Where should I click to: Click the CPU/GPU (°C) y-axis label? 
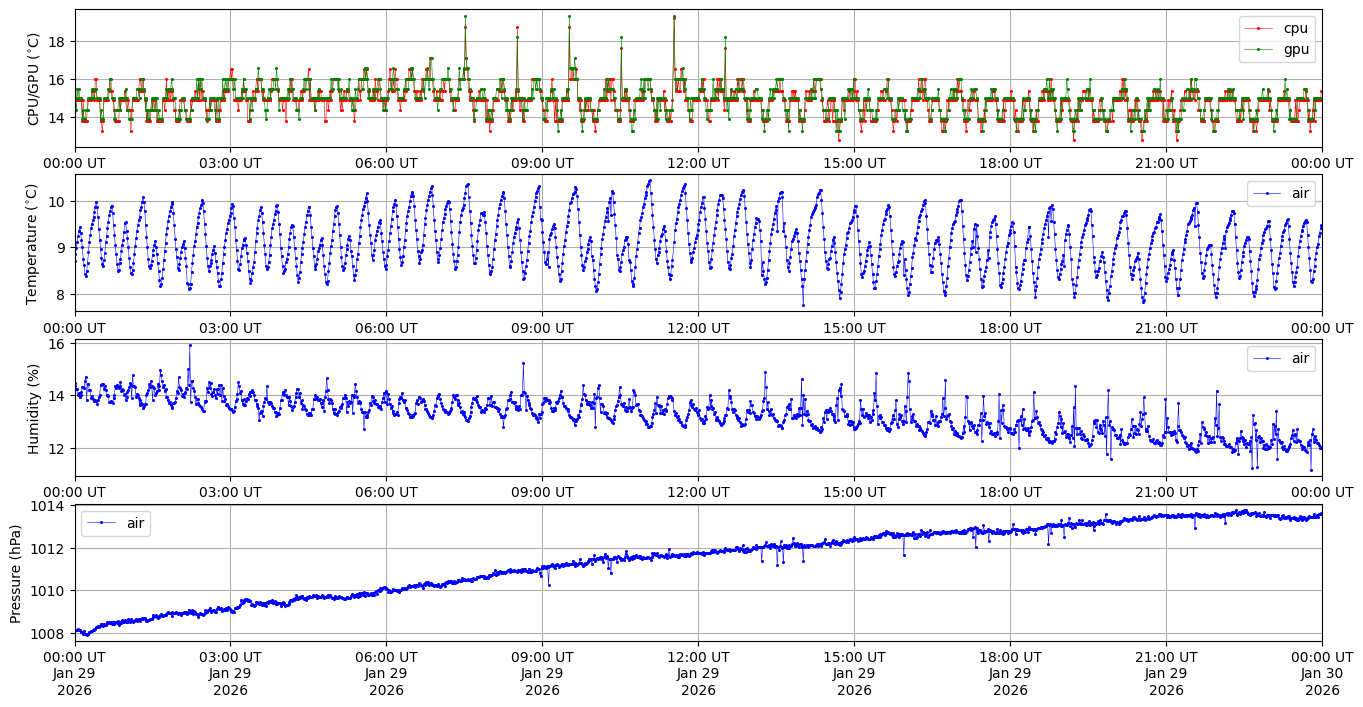(34, 78)
